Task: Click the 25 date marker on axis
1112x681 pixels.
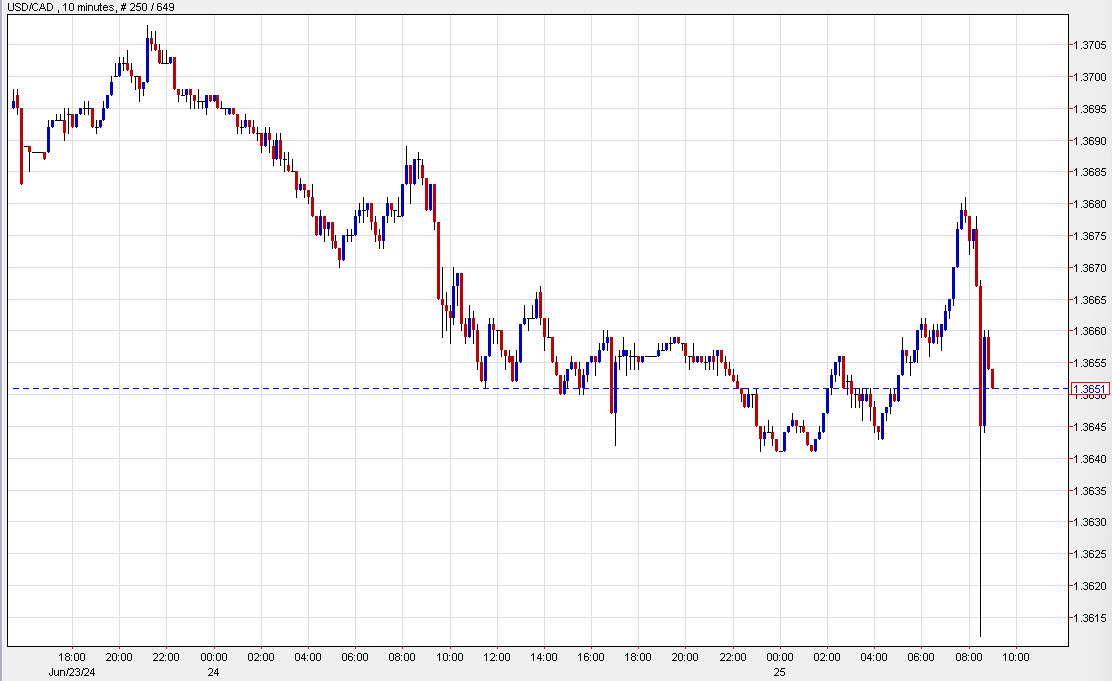Action: click(779, 672)
